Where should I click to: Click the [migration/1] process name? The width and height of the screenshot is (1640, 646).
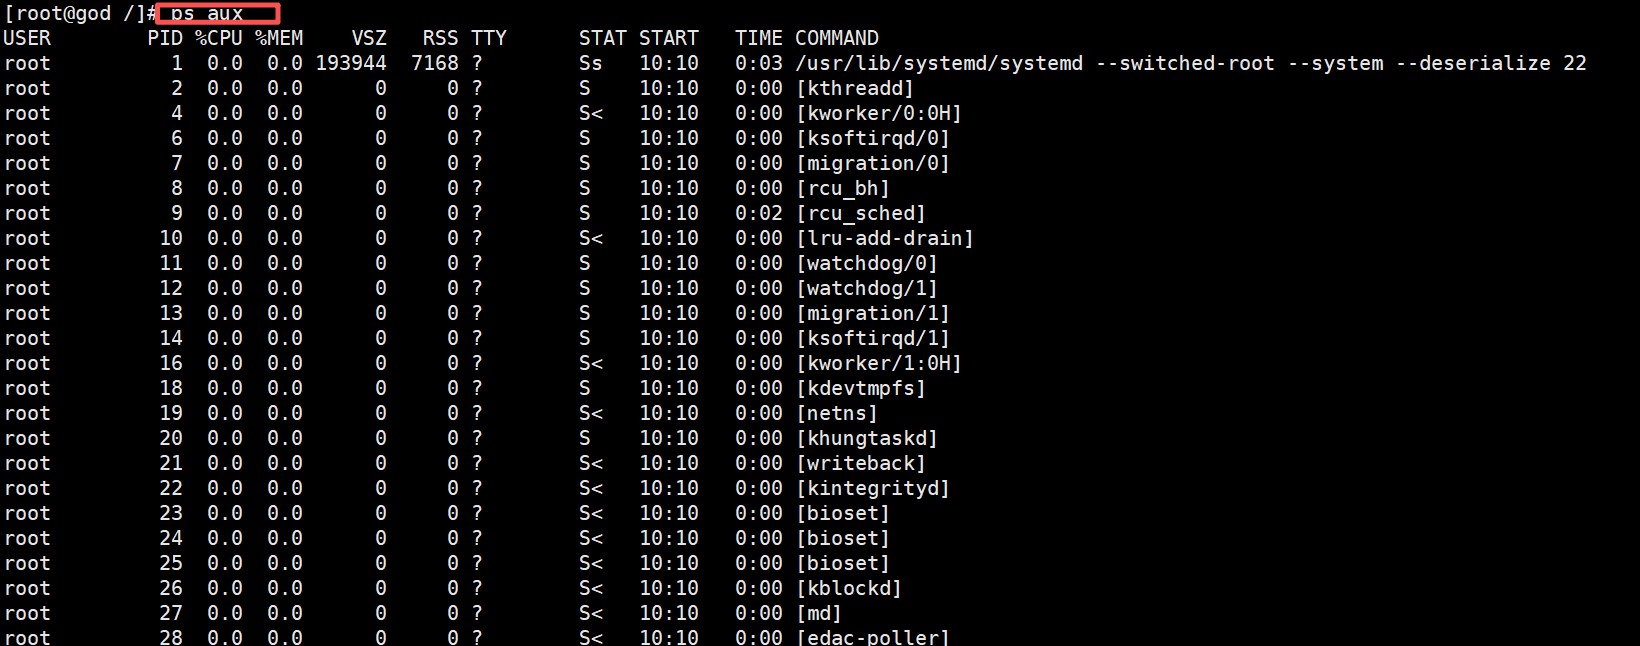(x=873, y=313)
